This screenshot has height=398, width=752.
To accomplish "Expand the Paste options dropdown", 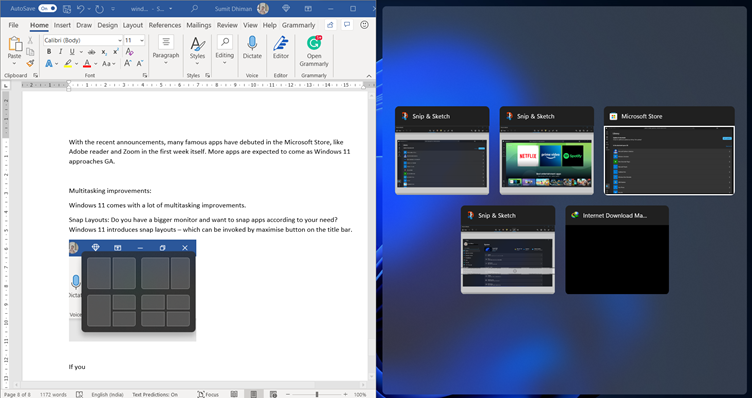I will click(x=14, y=63).
